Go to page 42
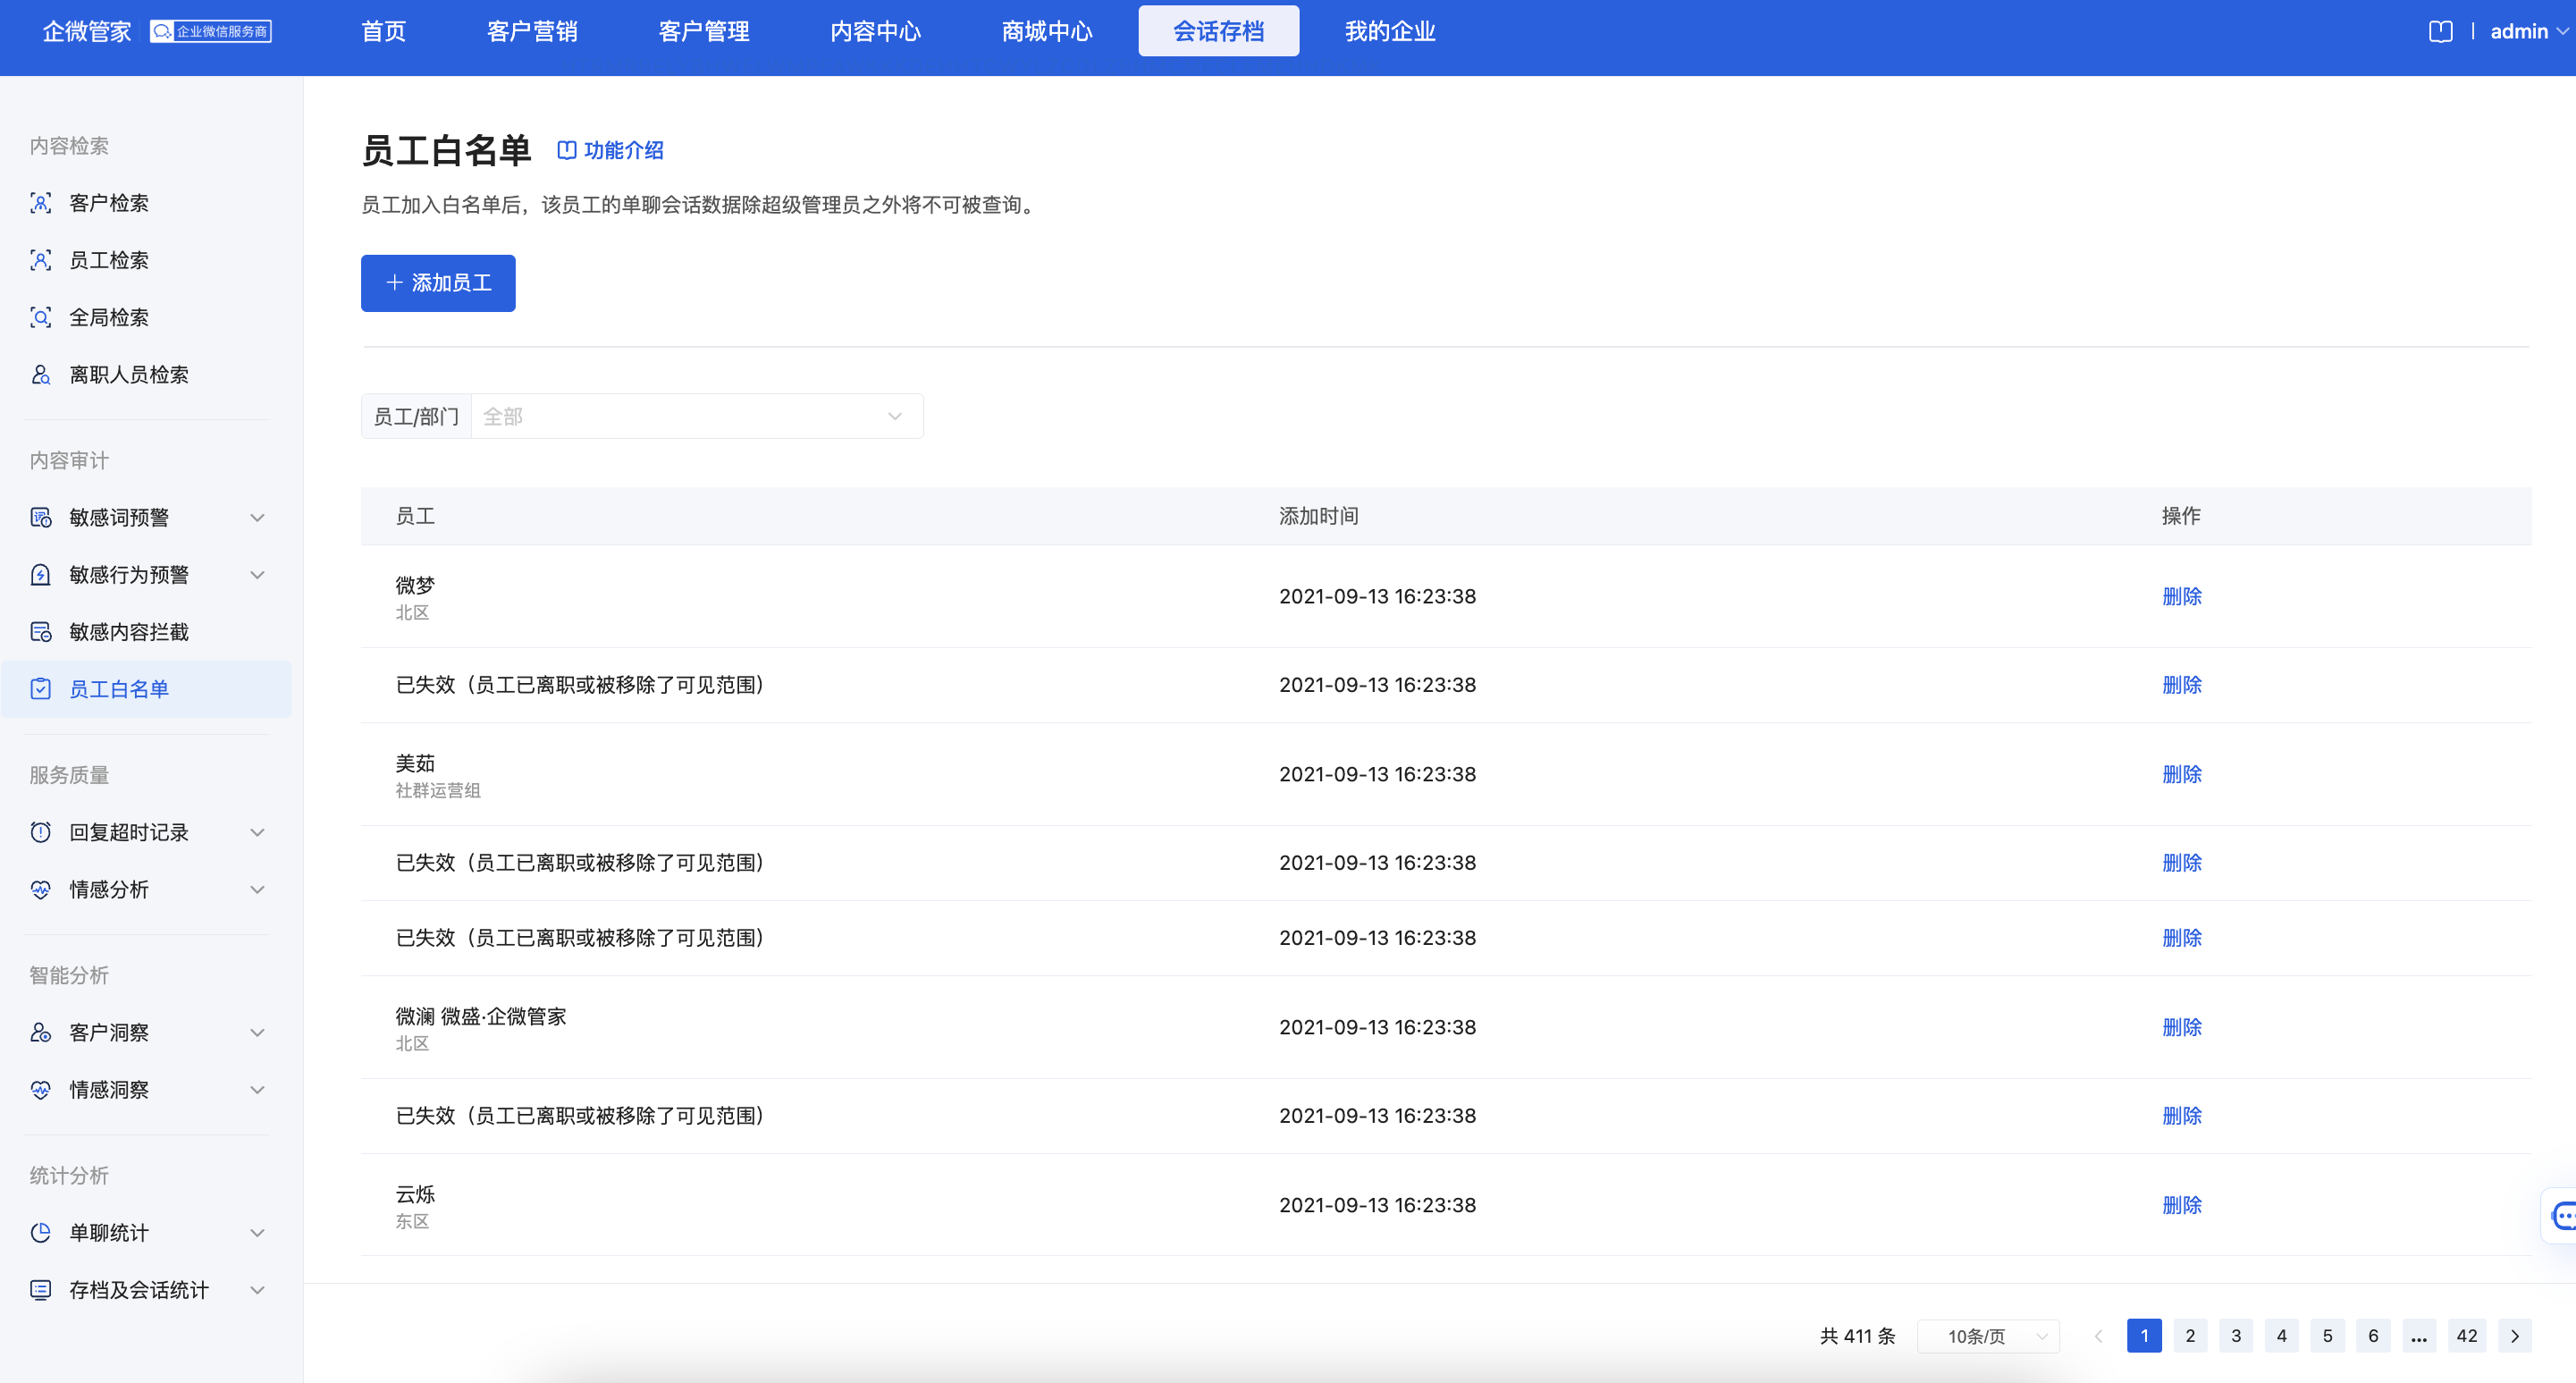2576x1383 pixels. pyautogui.click(x=2466, y=1336)
